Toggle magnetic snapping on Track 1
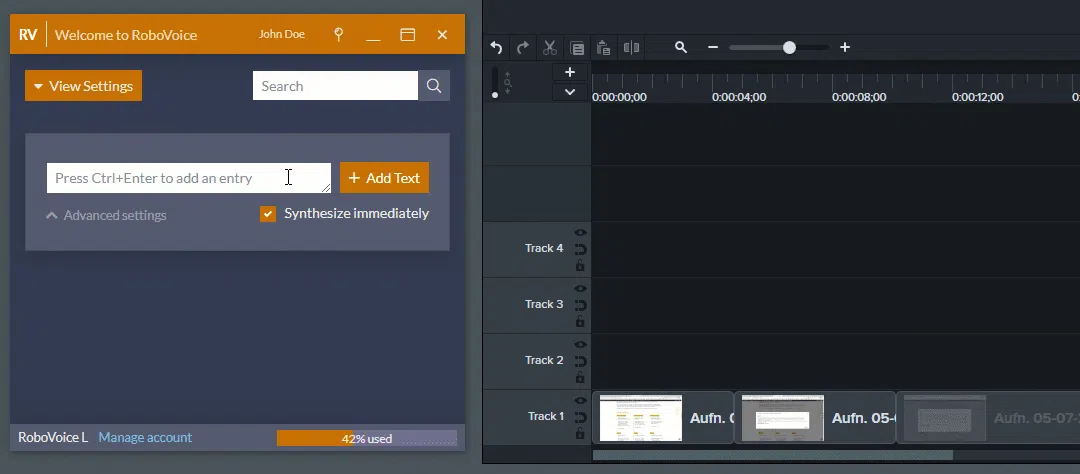Image resolution: width=1080 pixels, height=474 pixels. click(580, 417)
